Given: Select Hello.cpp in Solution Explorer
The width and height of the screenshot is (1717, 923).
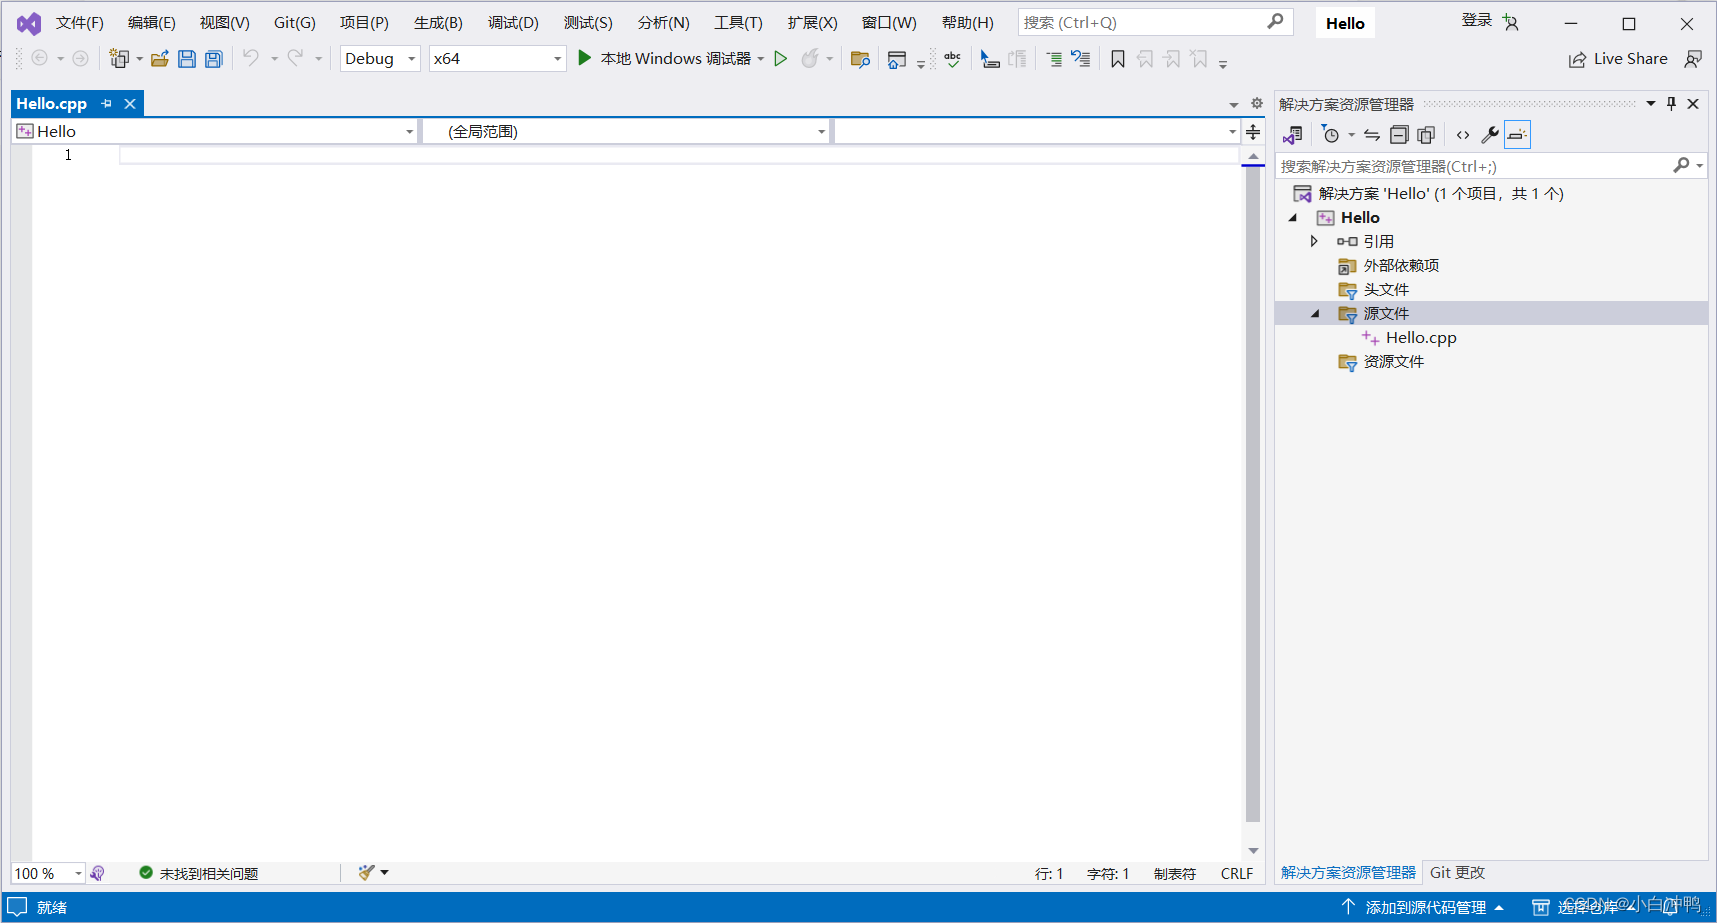Looking at the screenshot, I should (x=1420, y=338).
